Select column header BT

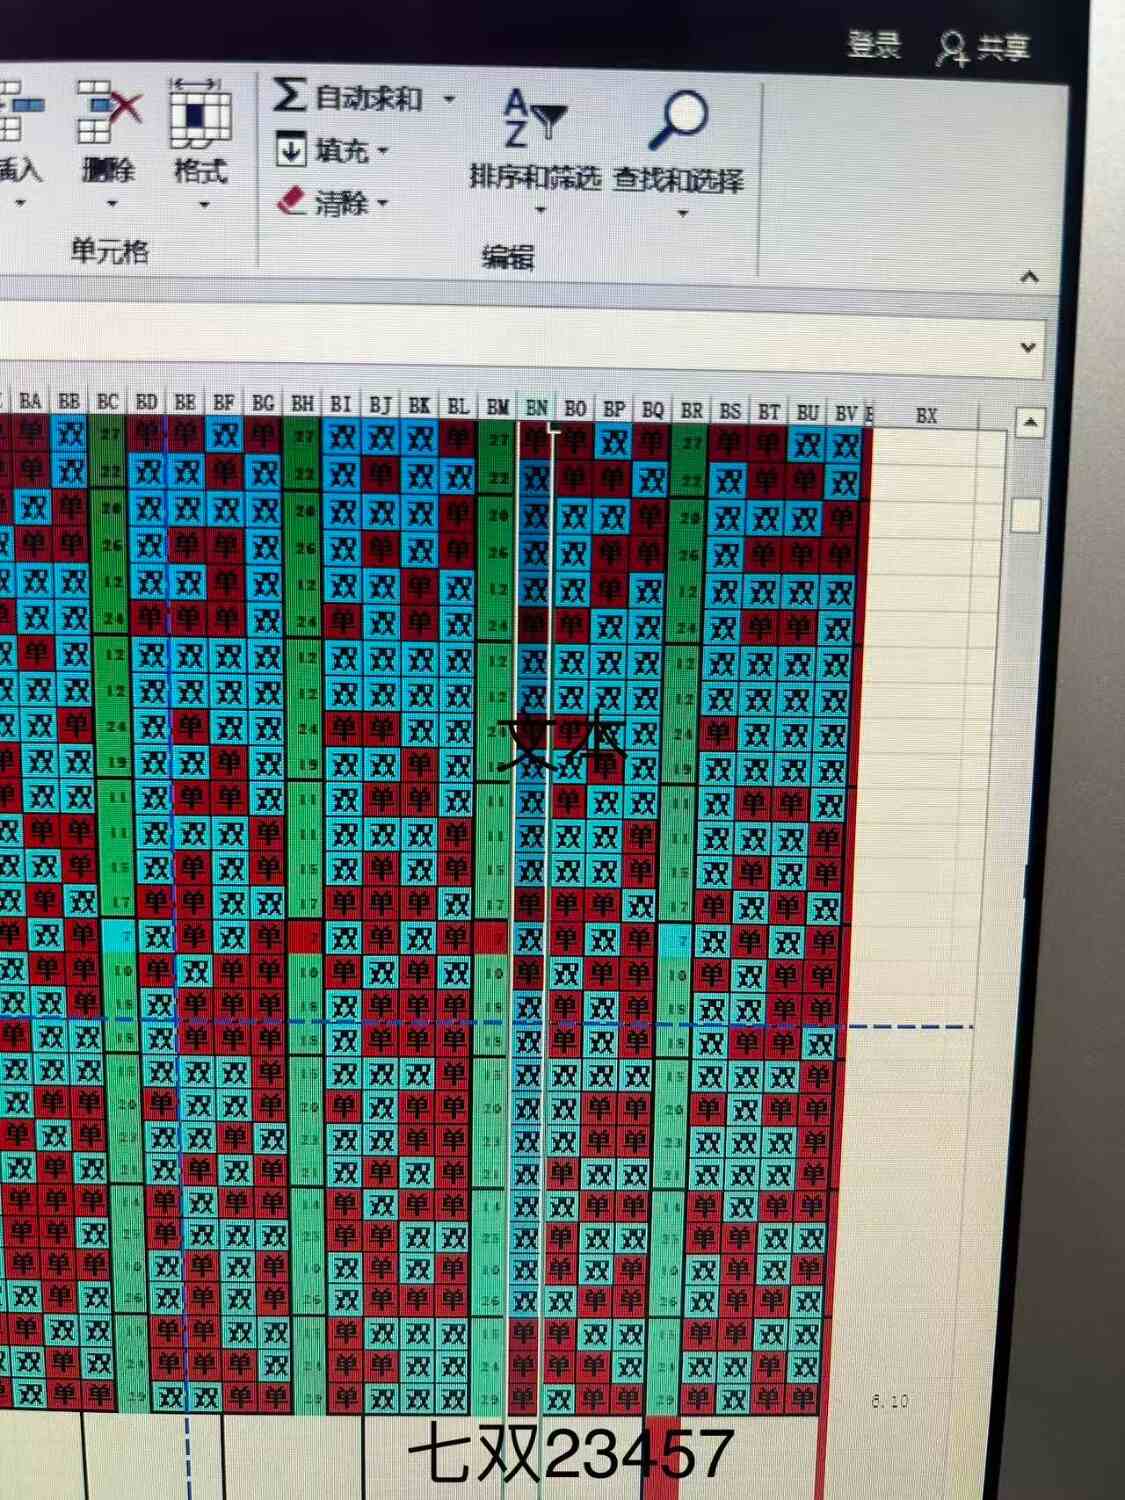769,411
